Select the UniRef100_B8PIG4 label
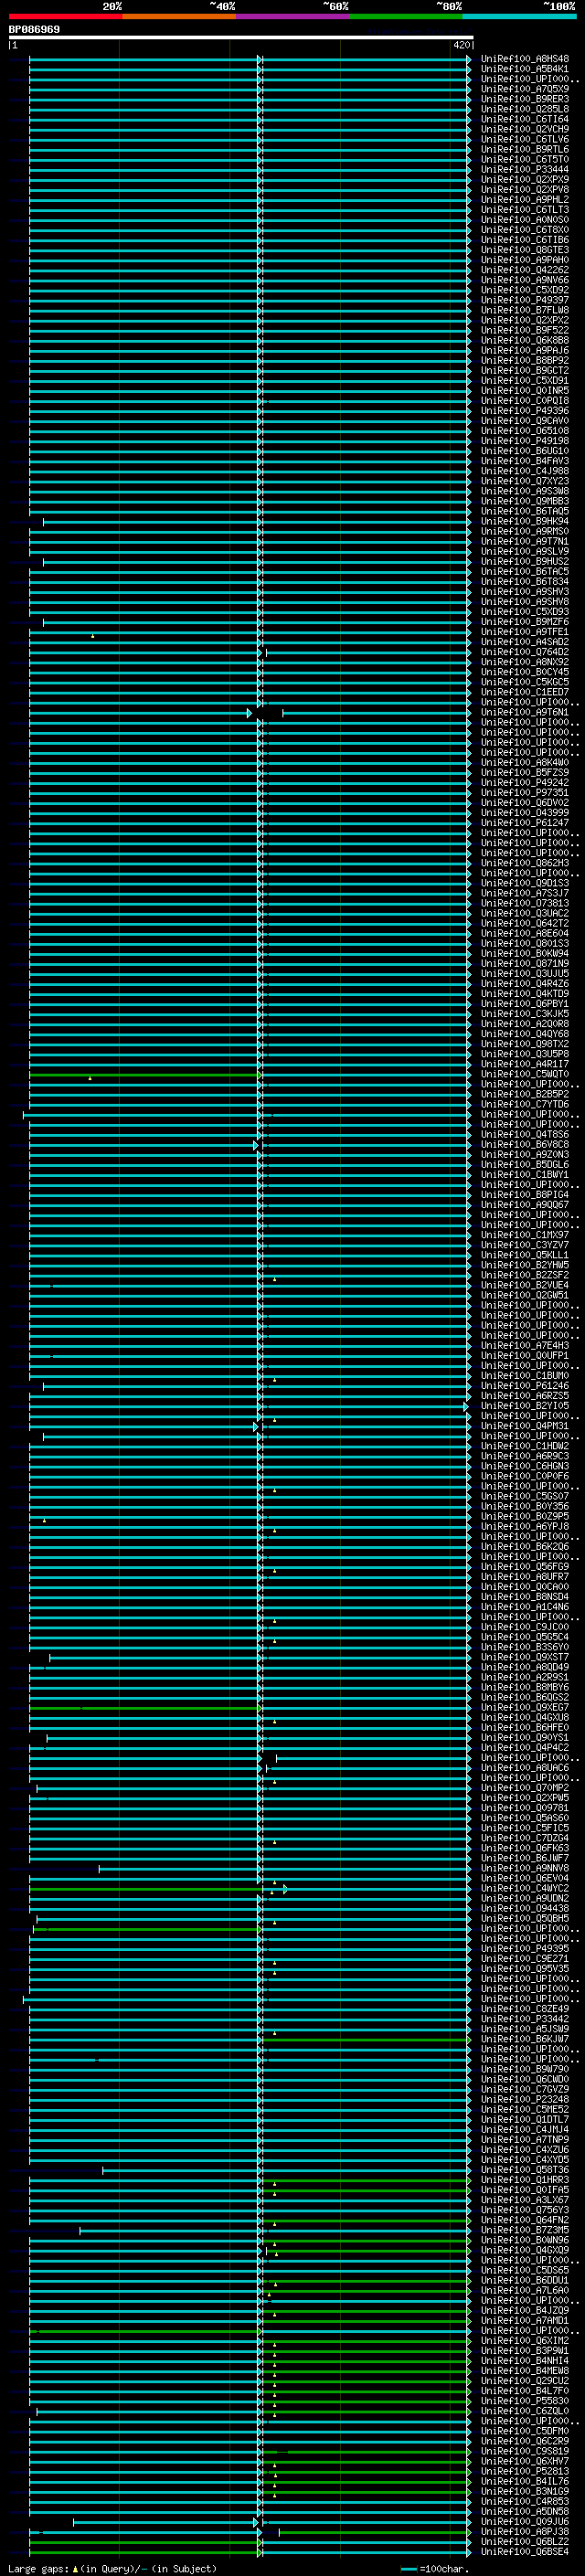Image resolution: width=585 pixels, height=2576 pixels. point(525,1195)
